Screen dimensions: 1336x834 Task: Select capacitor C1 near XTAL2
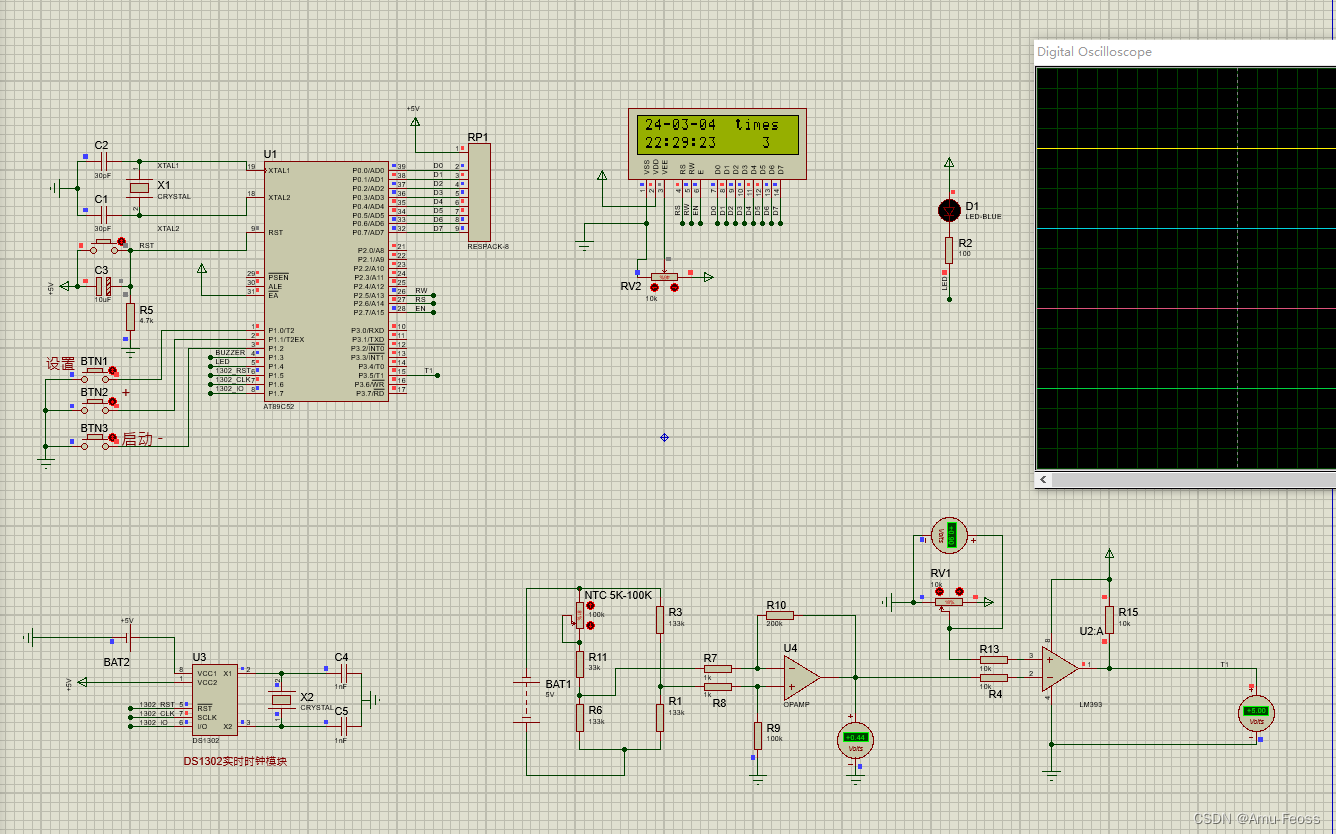pyautogui.click(x=102, y=214)
